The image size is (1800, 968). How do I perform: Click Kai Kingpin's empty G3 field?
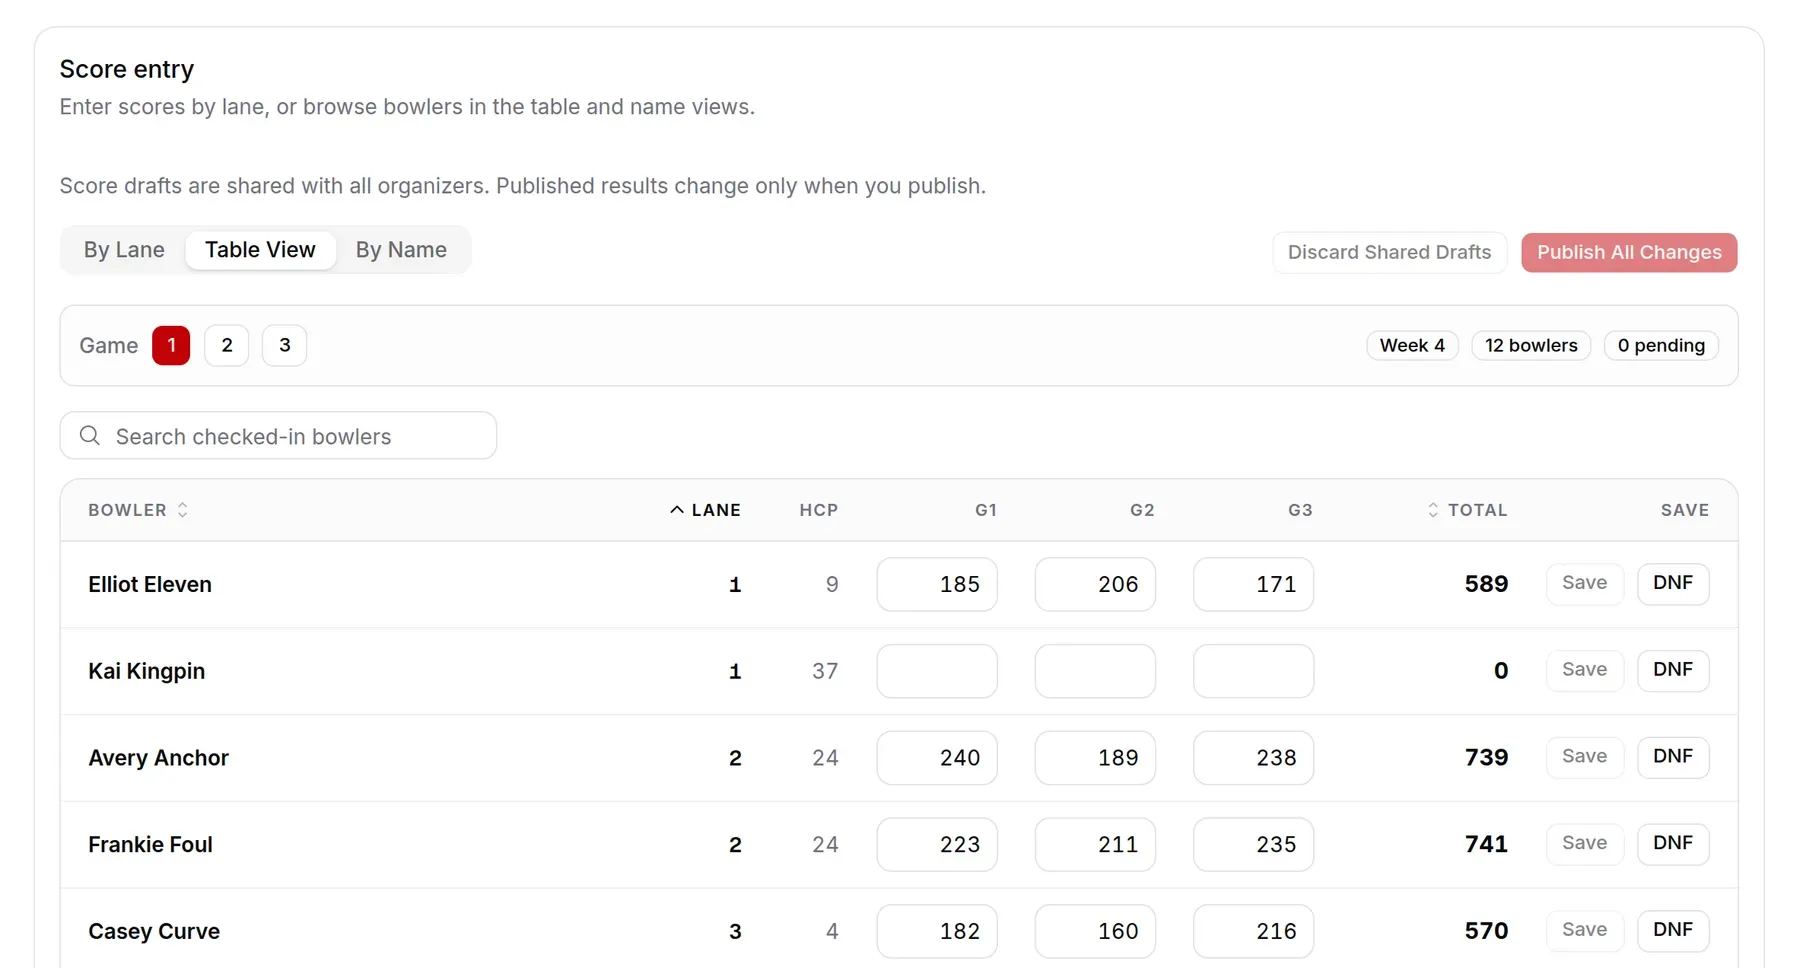[1253, 671]
